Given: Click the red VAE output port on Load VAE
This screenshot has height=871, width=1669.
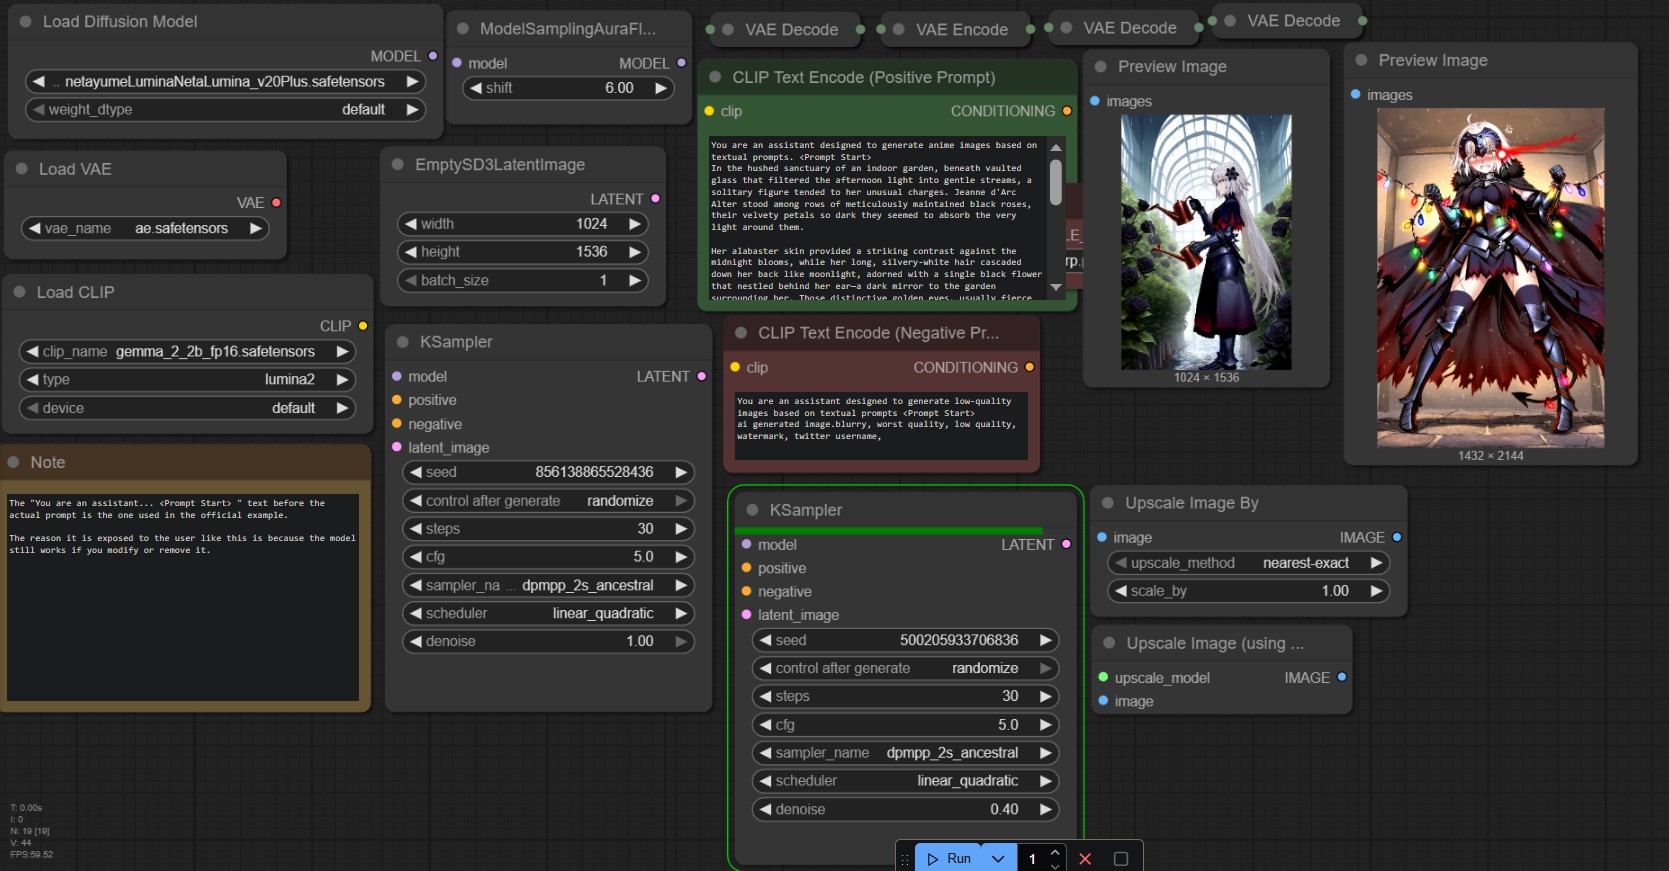Looking at the screenshot, I should coord(276,202).
